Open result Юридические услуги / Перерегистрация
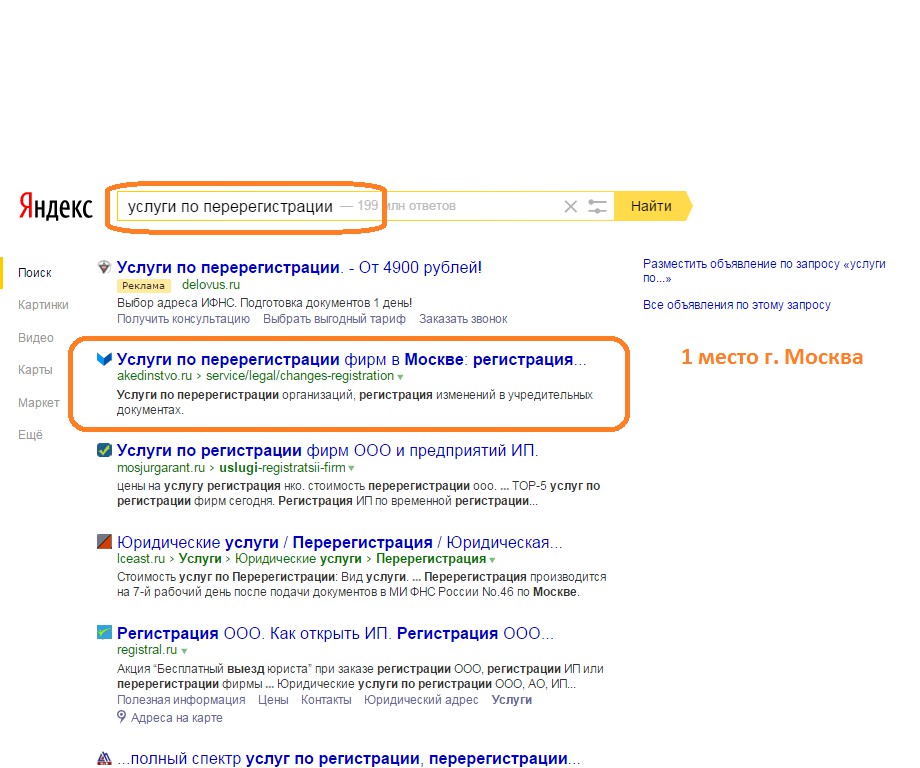This screenshot has width=920, height=768. 340,542
